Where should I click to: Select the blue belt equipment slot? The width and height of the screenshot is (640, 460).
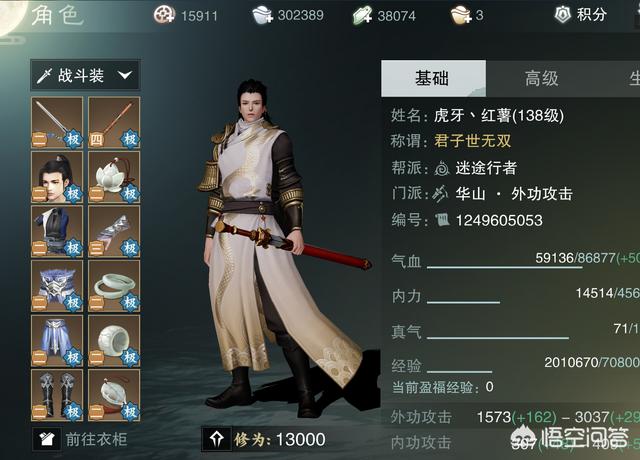(57, 286)
